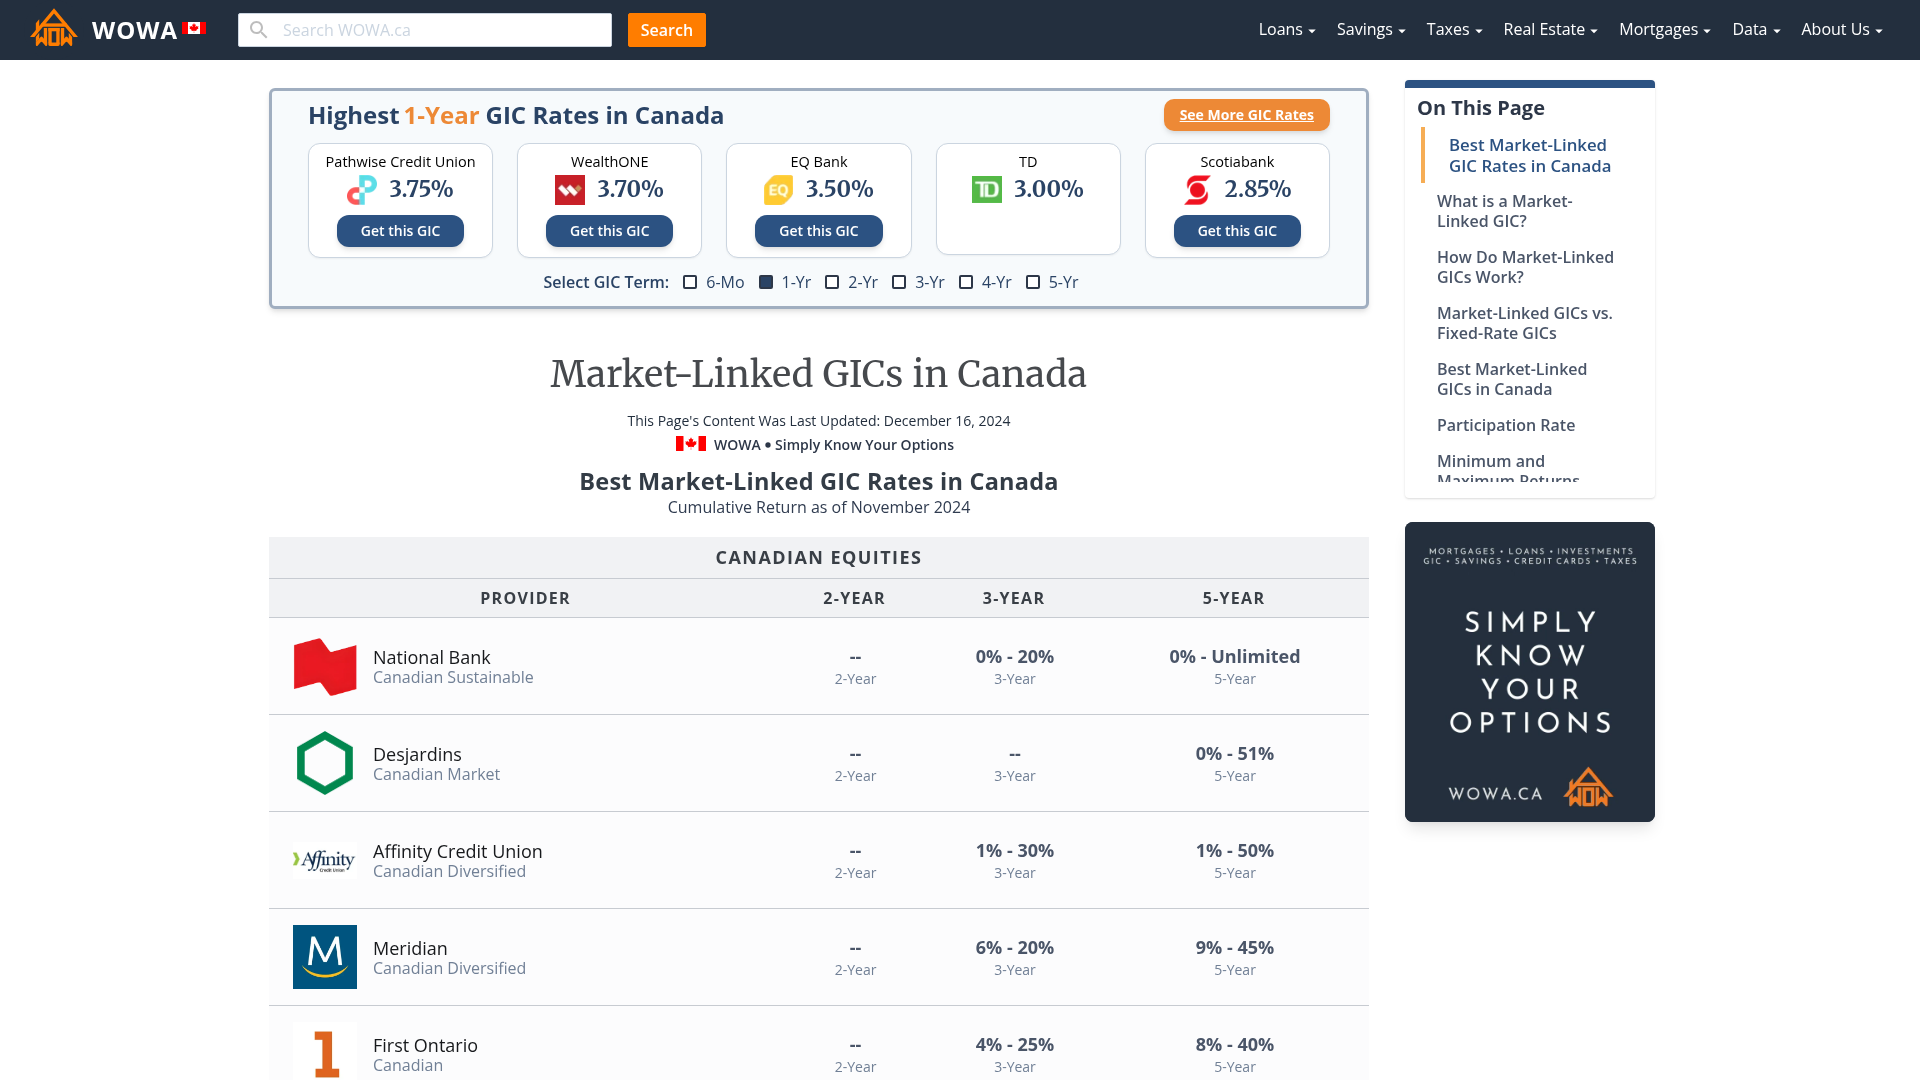Expand the About Us dropdown menu

(x=1842, y=30)
